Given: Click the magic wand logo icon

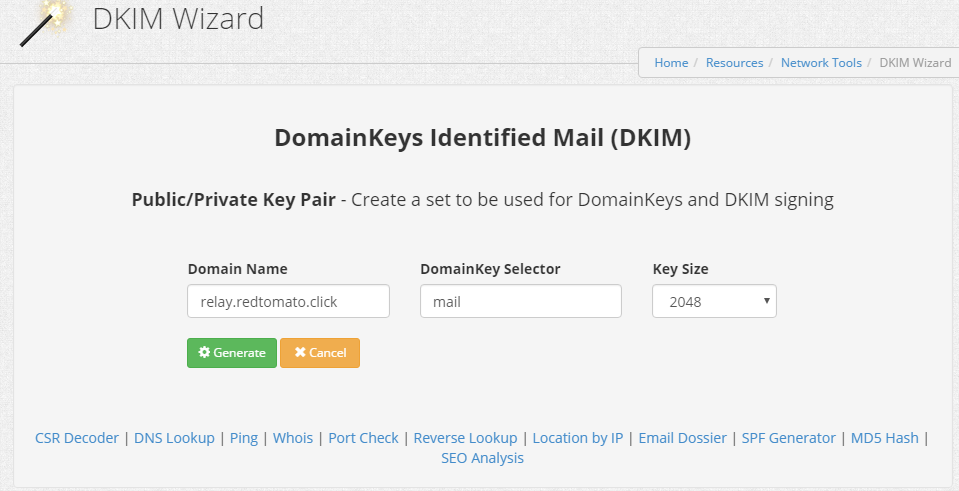Looking at the screenshot, I should tap(44, 23).
